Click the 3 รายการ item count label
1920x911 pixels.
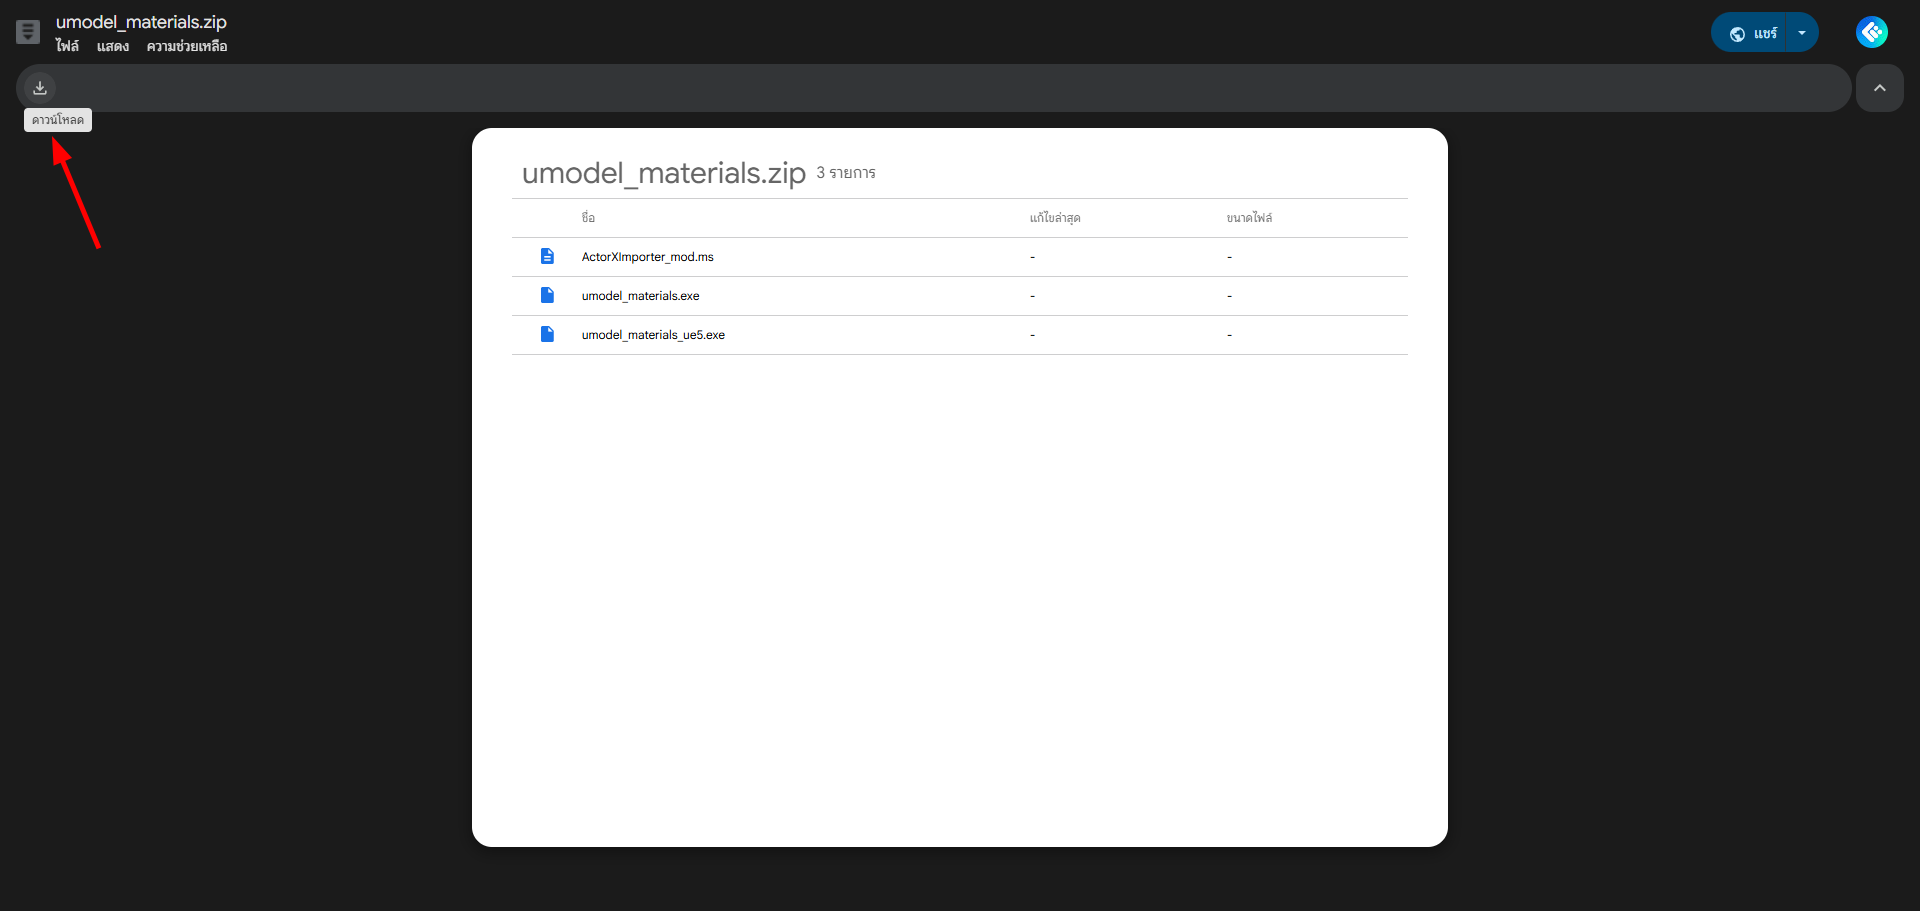[846, 173]
